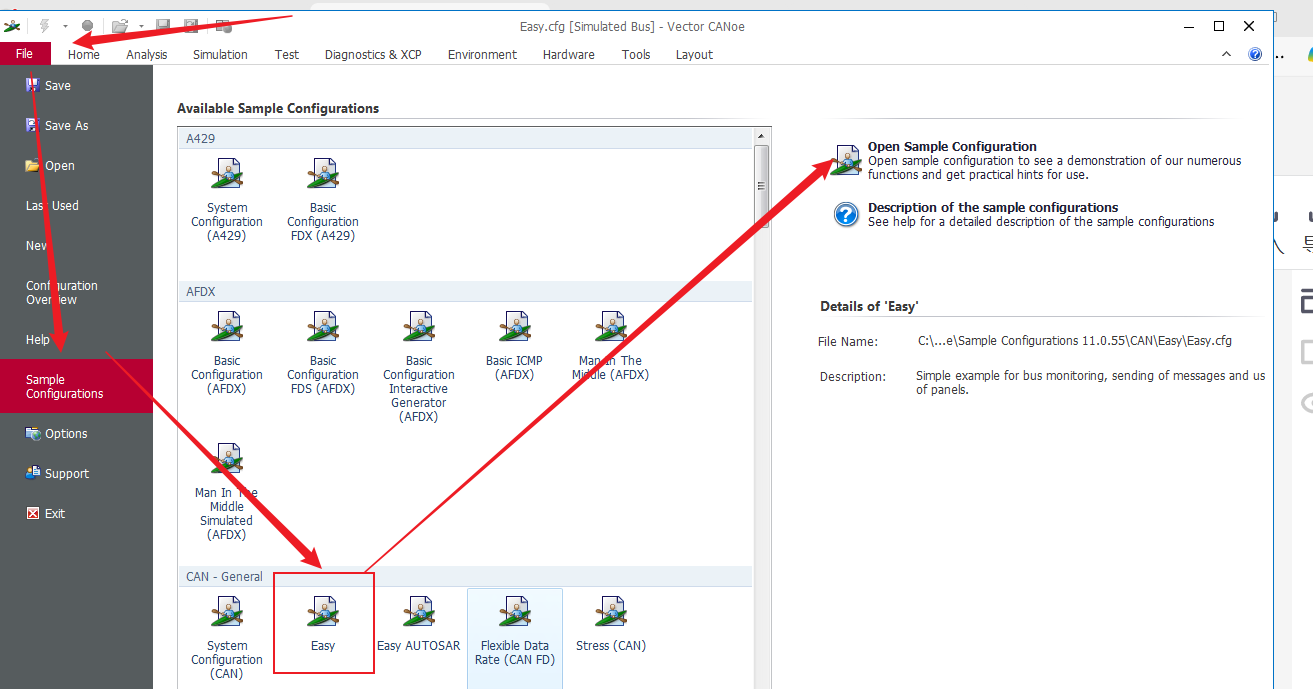
Task: Click the save configuration disk icon in toolbar
Action: coord(163,26)
